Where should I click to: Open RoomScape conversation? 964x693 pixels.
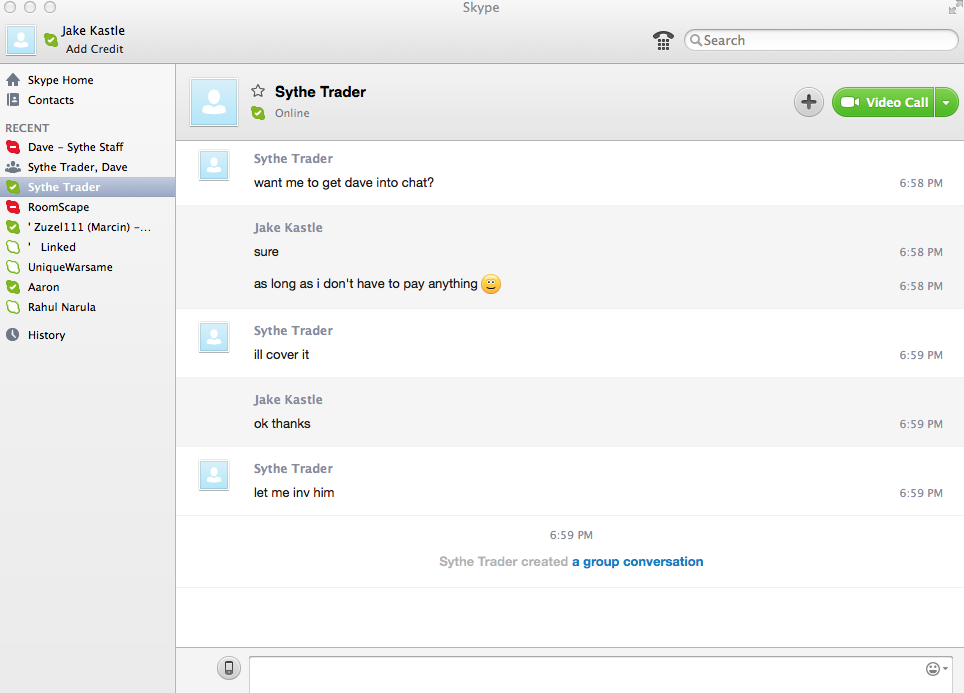click(87, 207)
